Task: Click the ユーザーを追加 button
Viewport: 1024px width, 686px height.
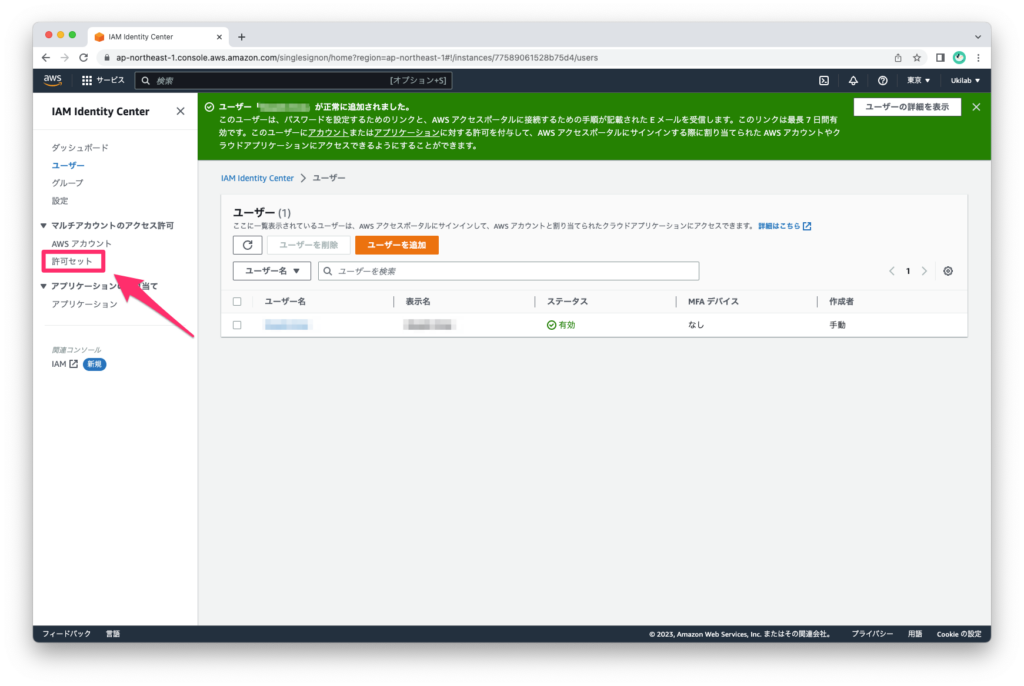Action: pos(396,245)
